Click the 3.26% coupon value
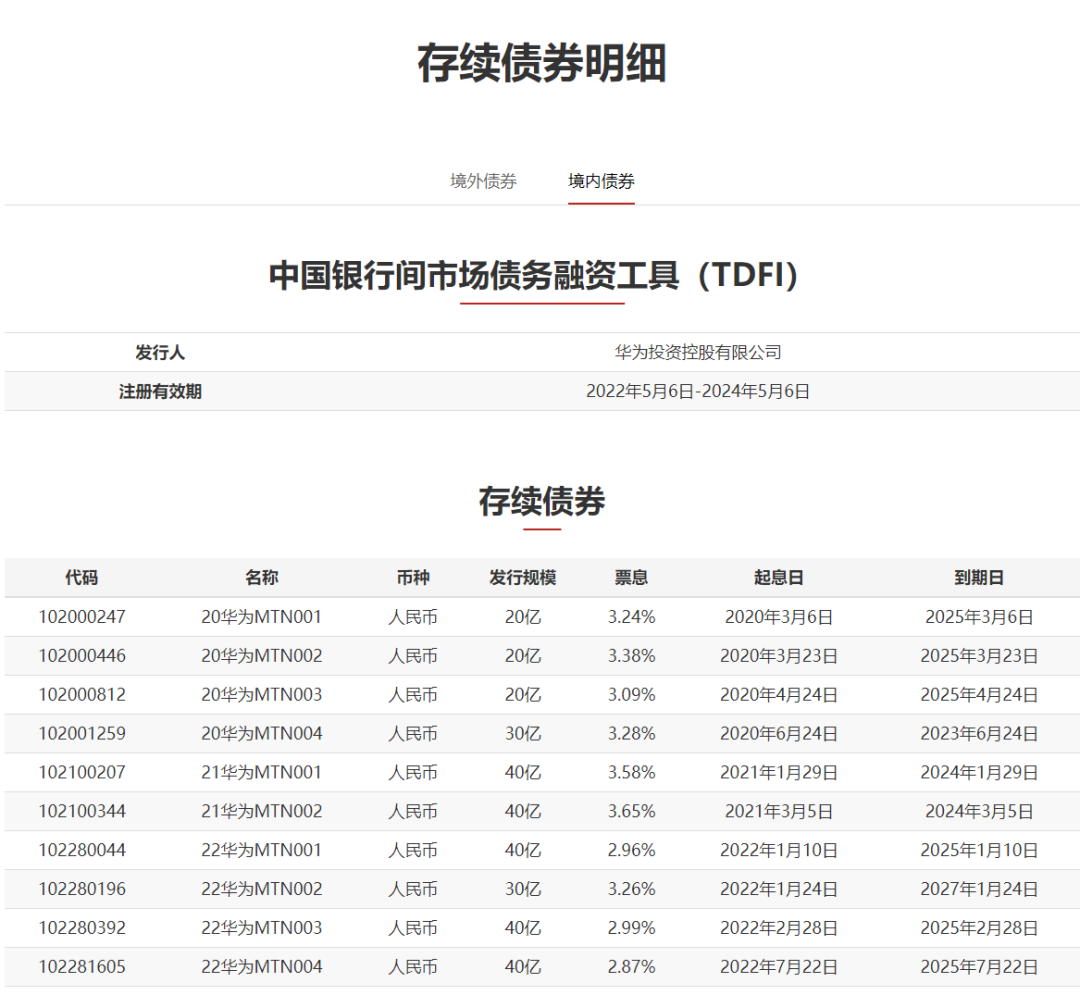1080x995 pixels. pyautogui.click(x=632, y=889)
